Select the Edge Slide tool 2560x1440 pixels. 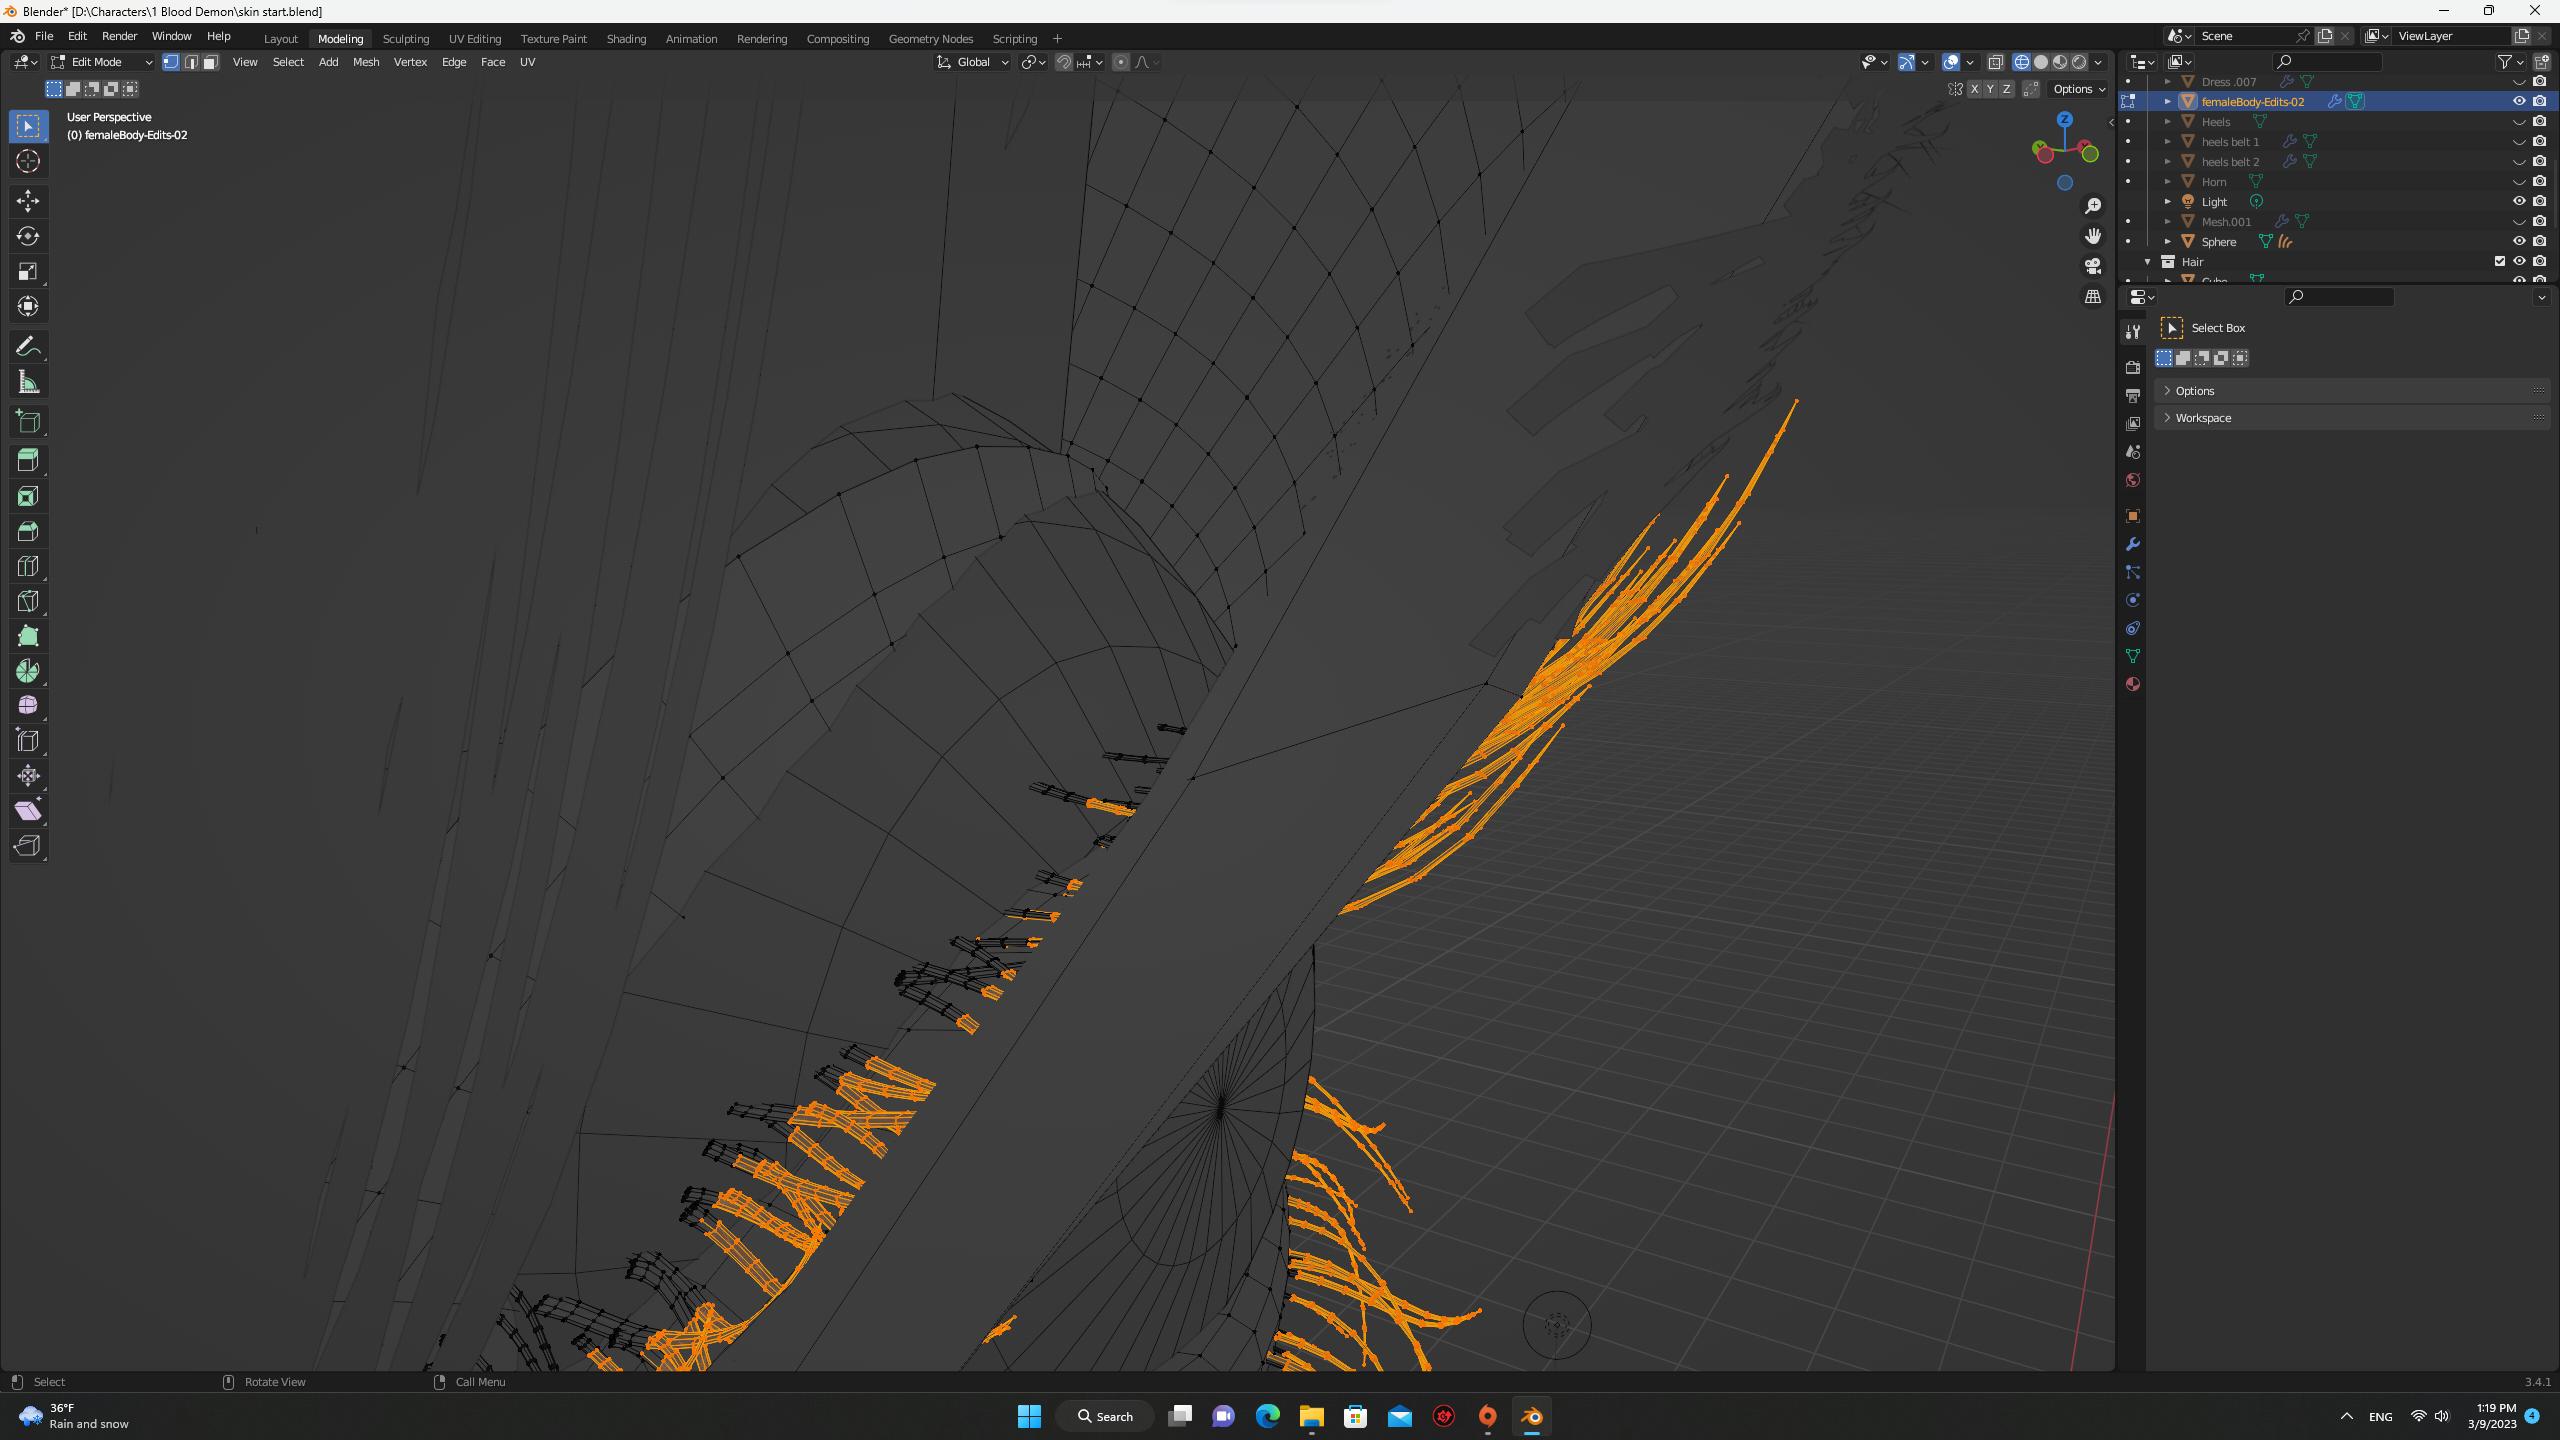(28, 741)
